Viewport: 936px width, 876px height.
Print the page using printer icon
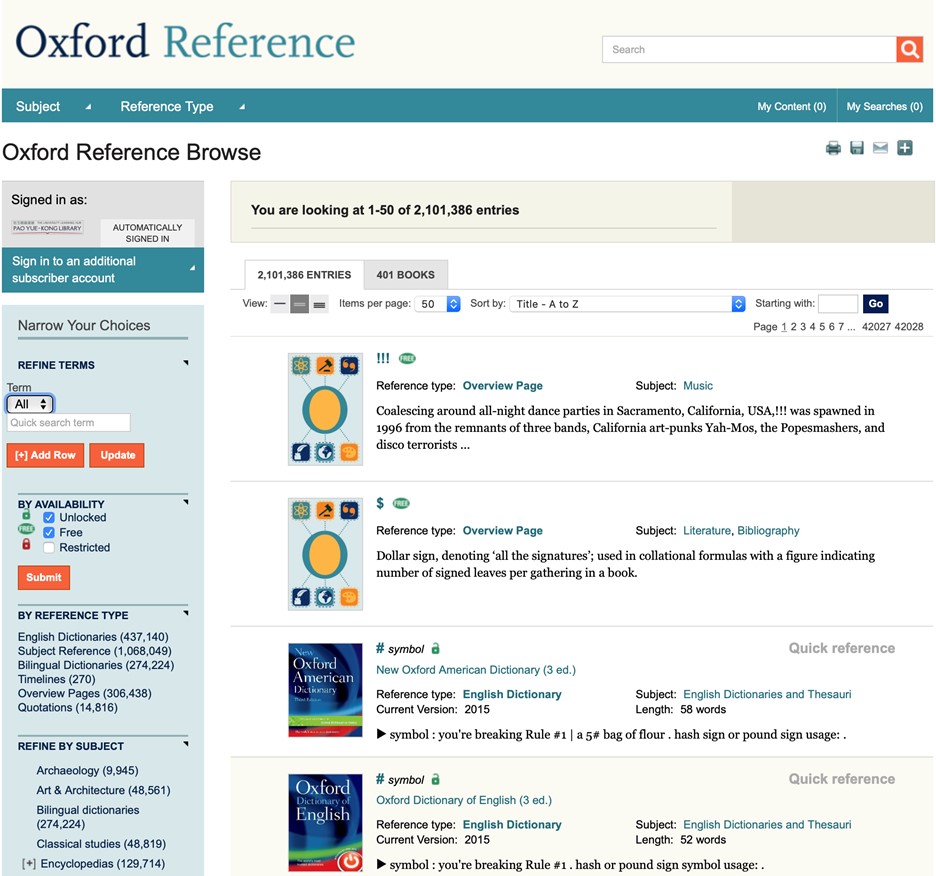tap(833, 148)
